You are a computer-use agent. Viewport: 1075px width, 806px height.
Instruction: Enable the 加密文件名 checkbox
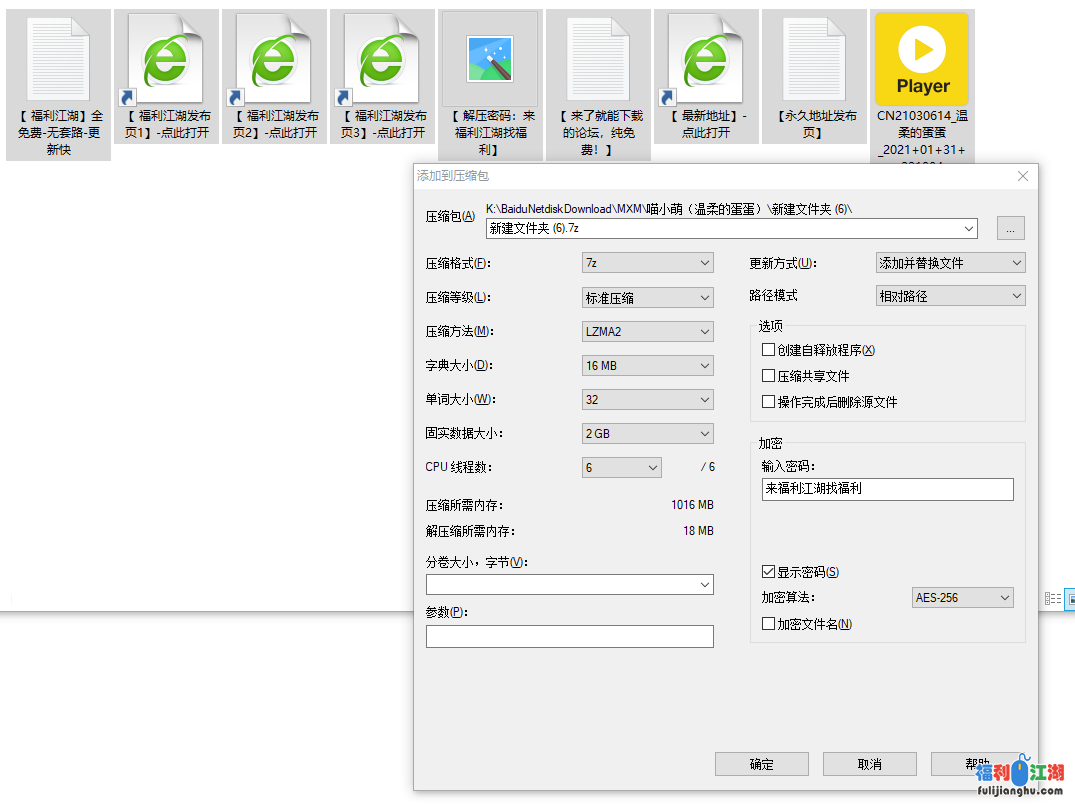[x=768, y=624]
